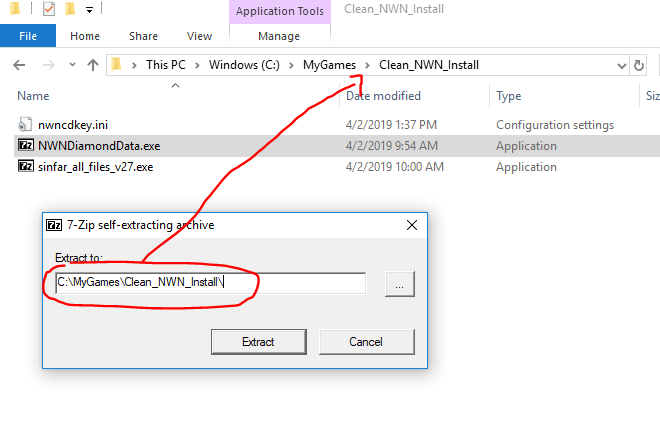Image resolution: width=660 pixels, height=433 pixels.
Task: Click the 7-Zip dialog title bar icon
Action: tap(54, 225)
